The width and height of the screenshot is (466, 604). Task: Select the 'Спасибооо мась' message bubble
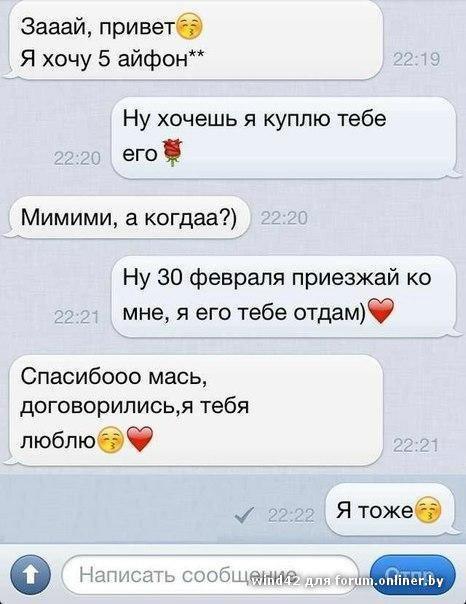tap(193, 410)
